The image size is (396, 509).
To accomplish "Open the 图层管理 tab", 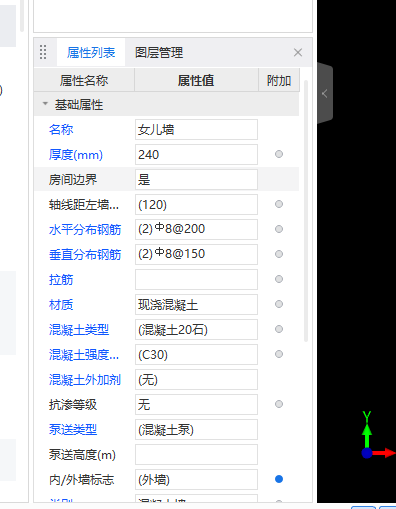I will [159, 52].
